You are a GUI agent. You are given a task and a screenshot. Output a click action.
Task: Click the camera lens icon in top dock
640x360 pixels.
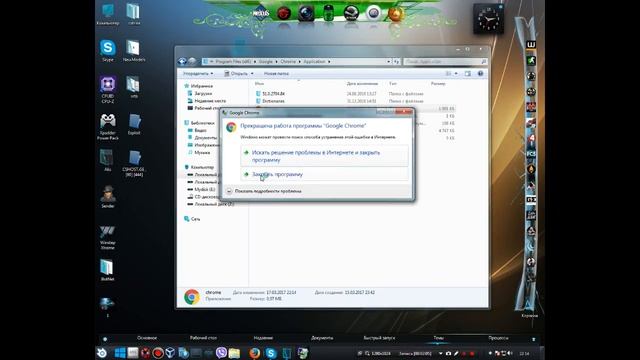click(306, 13)
